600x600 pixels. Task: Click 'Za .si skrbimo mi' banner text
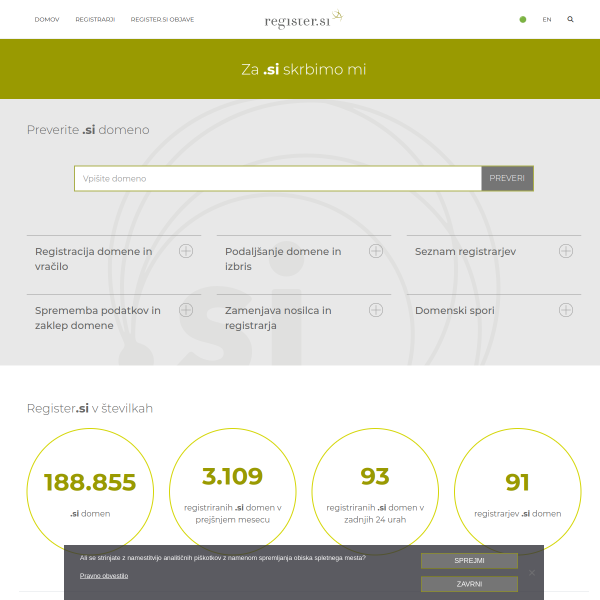(303, 69)
